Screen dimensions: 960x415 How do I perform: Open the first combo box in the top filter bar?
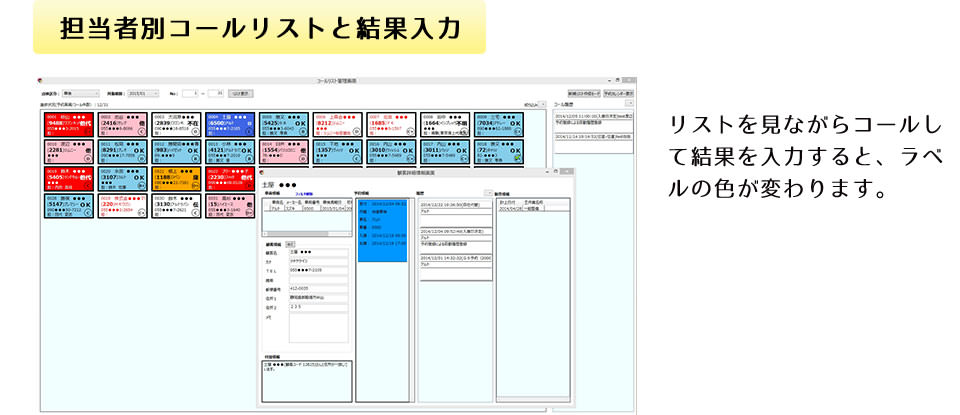coord(81,93)
